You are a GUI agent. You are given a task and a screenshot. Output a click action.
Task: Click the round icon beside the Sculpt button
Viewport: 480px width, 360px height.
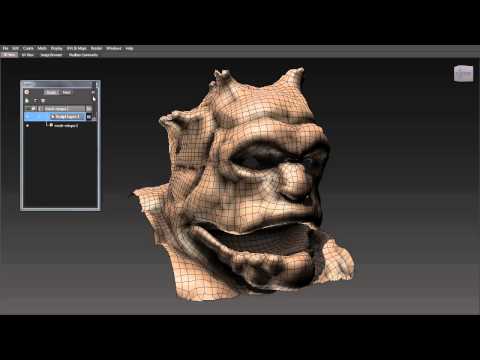27,92
